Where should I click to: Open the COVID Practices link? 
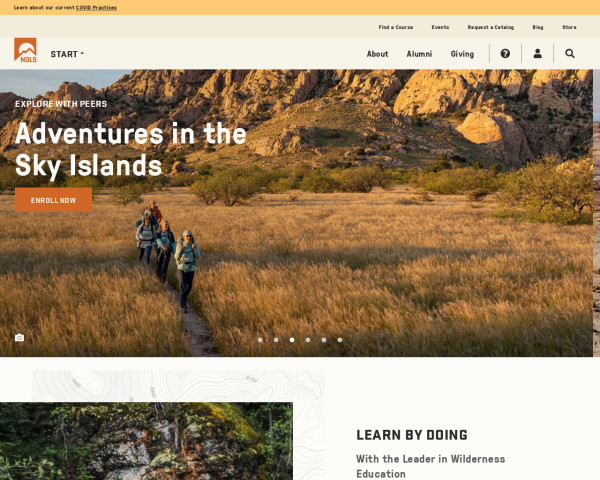tap(96, 8)
